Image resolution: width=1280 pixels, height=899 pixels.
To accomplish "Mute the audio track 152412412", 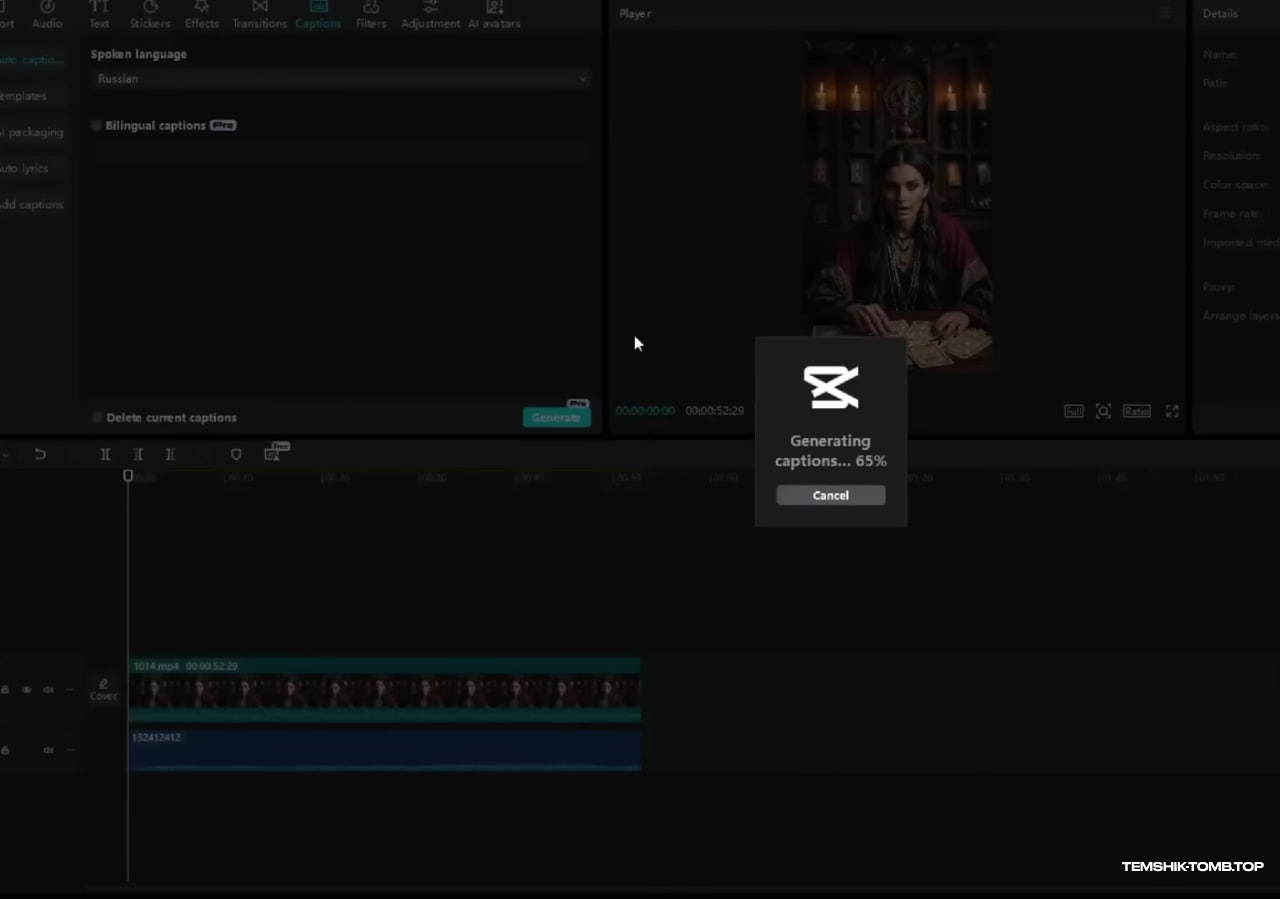I will point(48,750).
